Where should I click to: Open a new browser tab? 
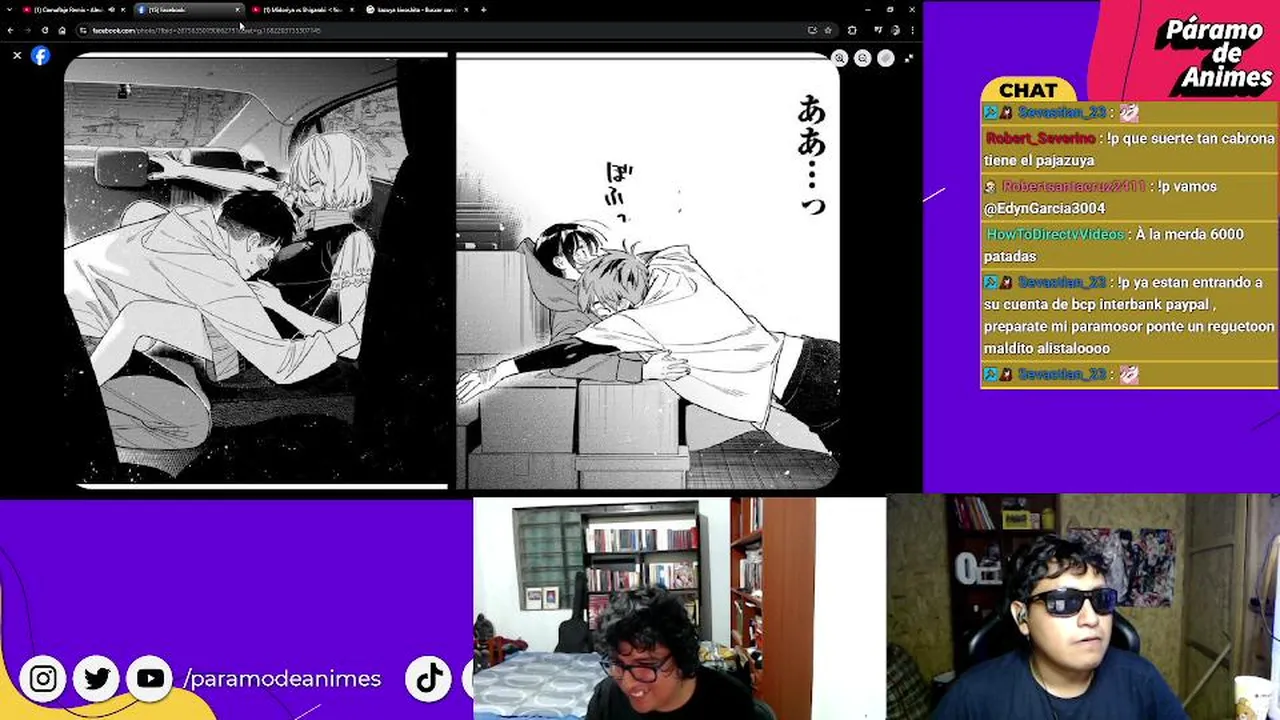click(483, 10)
